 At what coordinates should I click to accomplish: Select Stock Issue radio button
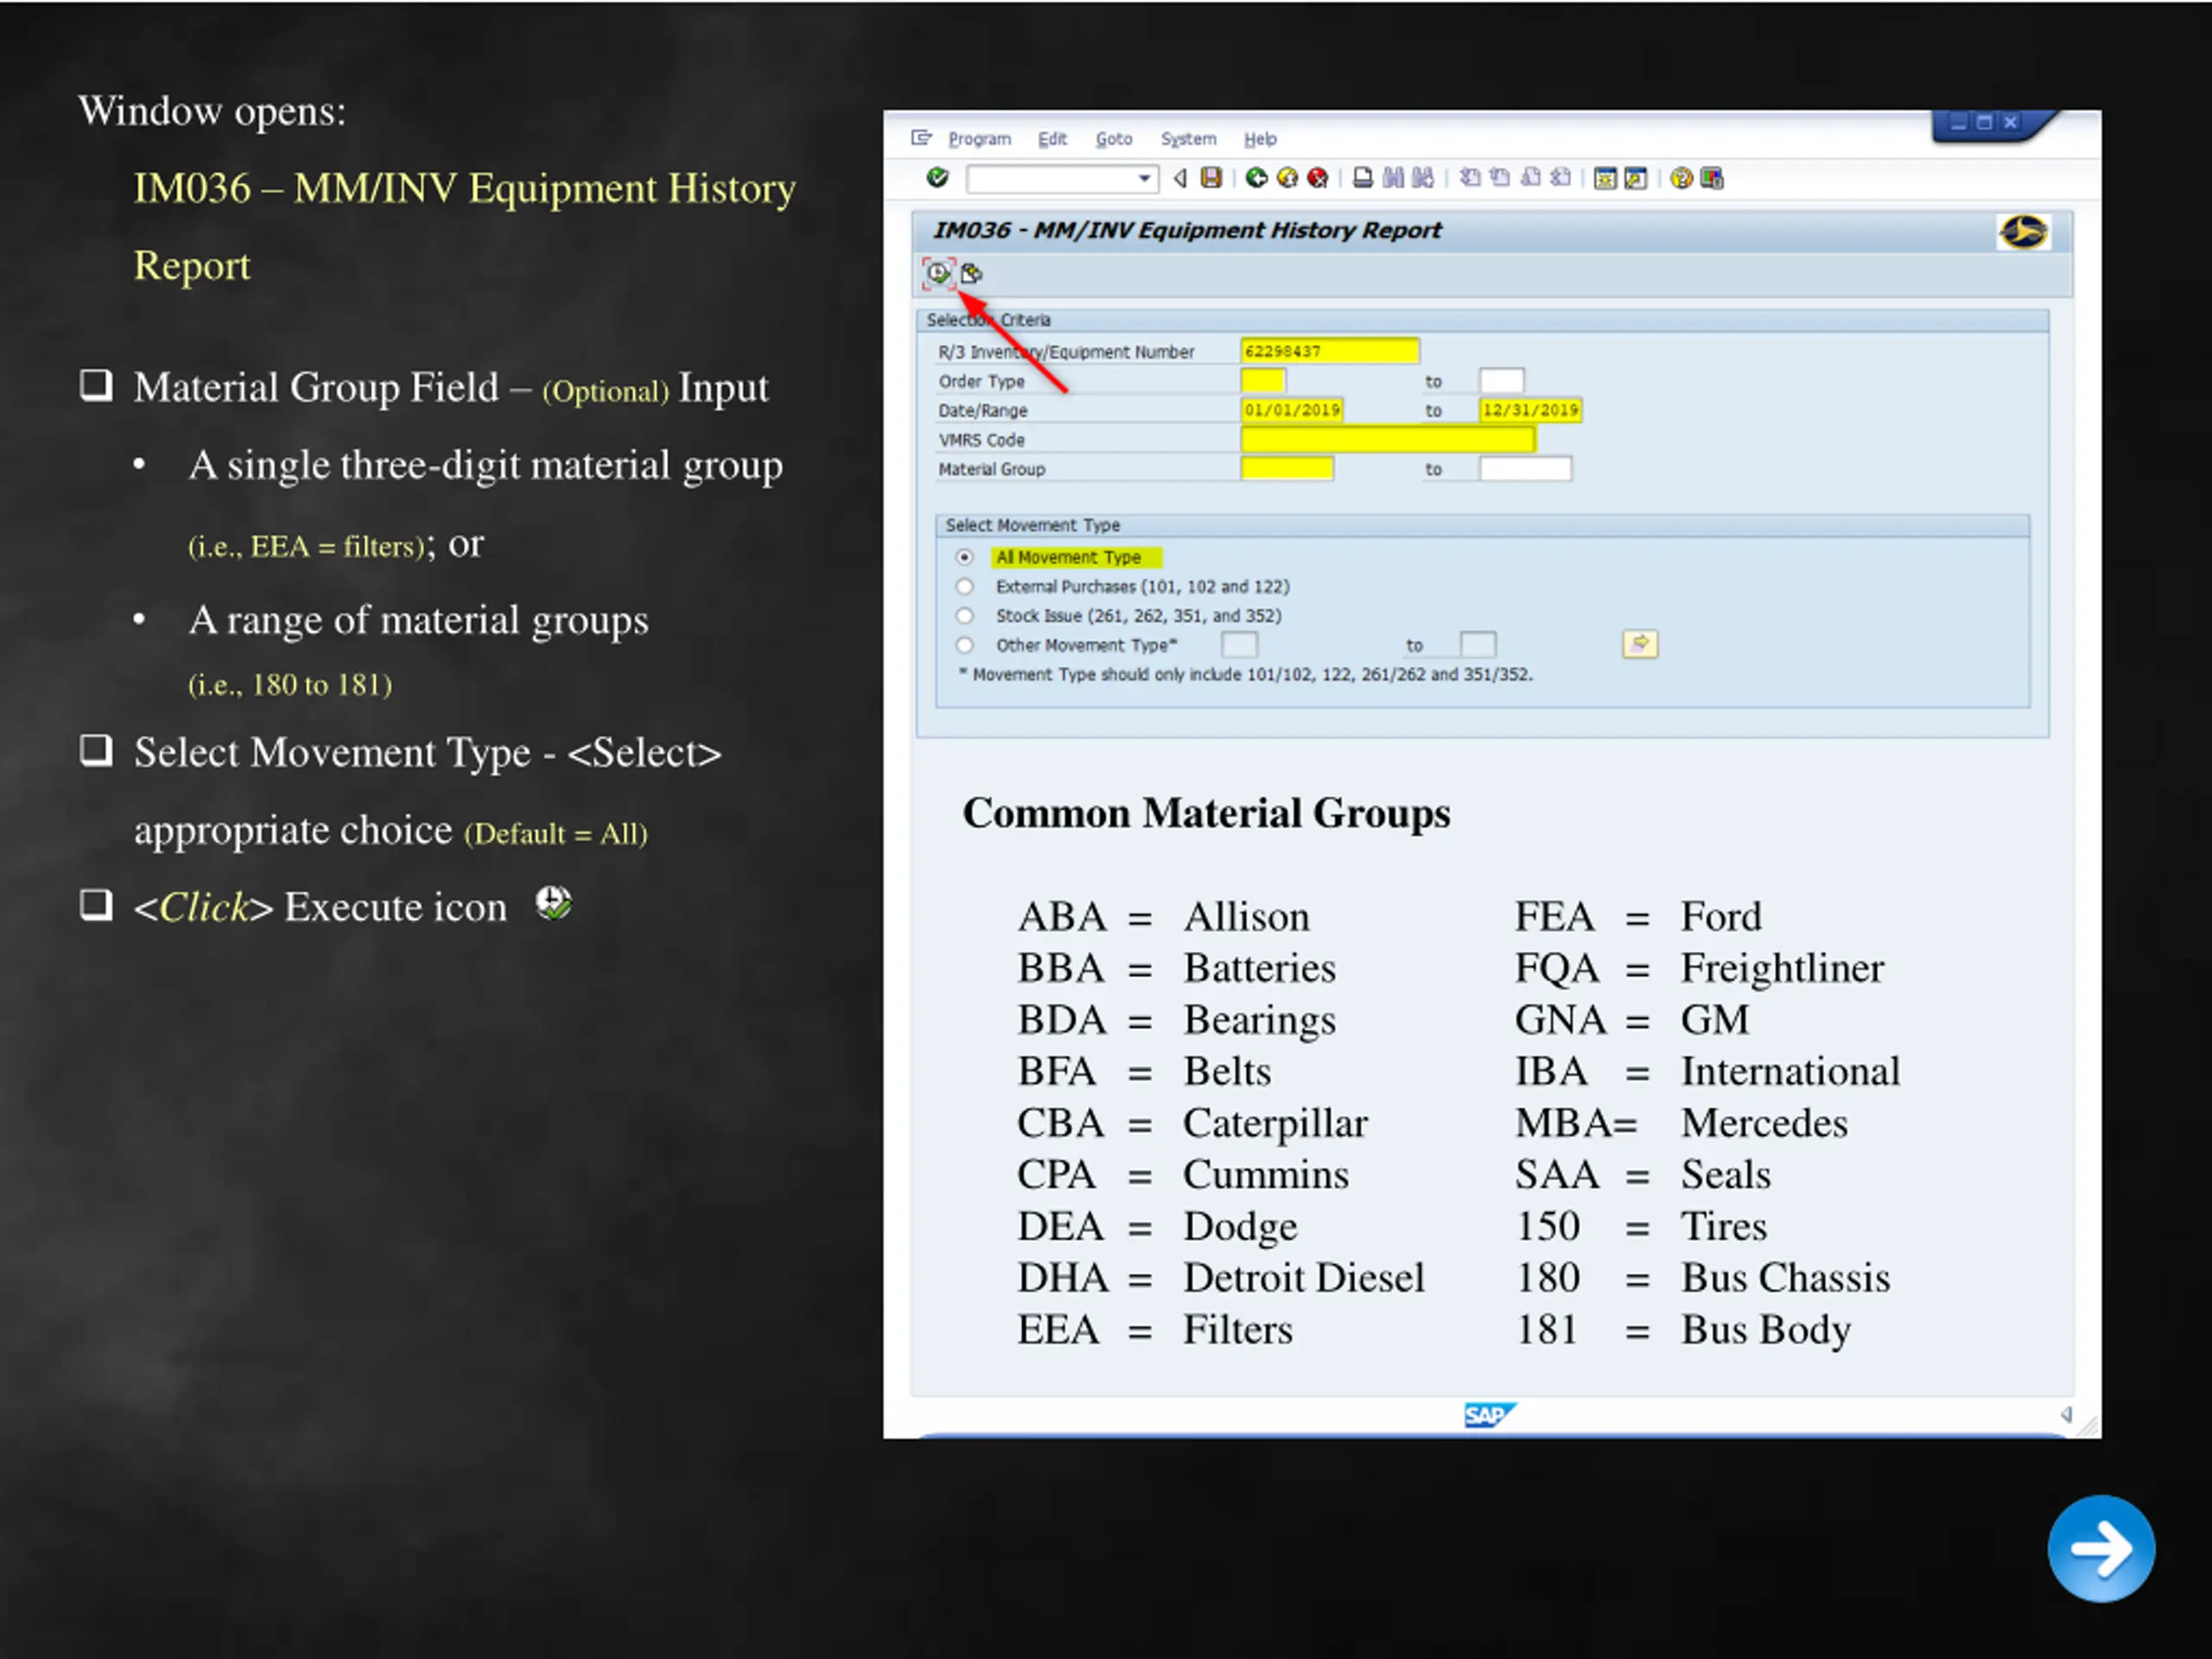coord(964,616)
